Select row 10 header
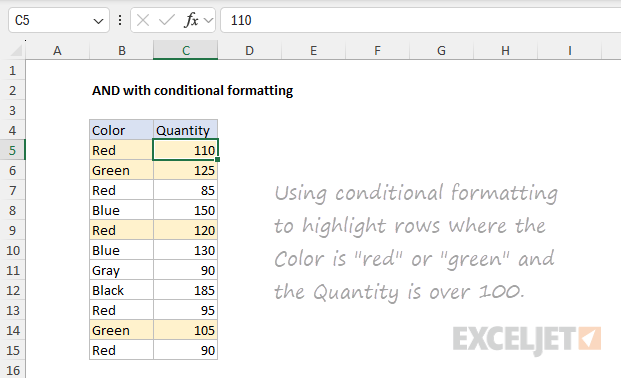 [13, 250]
